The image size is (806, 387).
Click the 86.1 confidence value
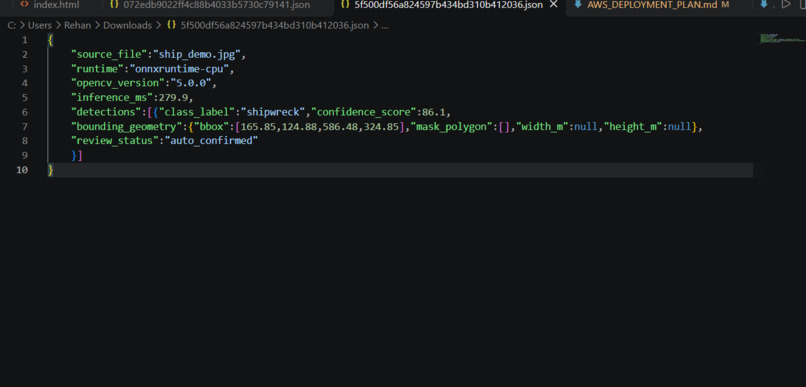pos(433,112)
